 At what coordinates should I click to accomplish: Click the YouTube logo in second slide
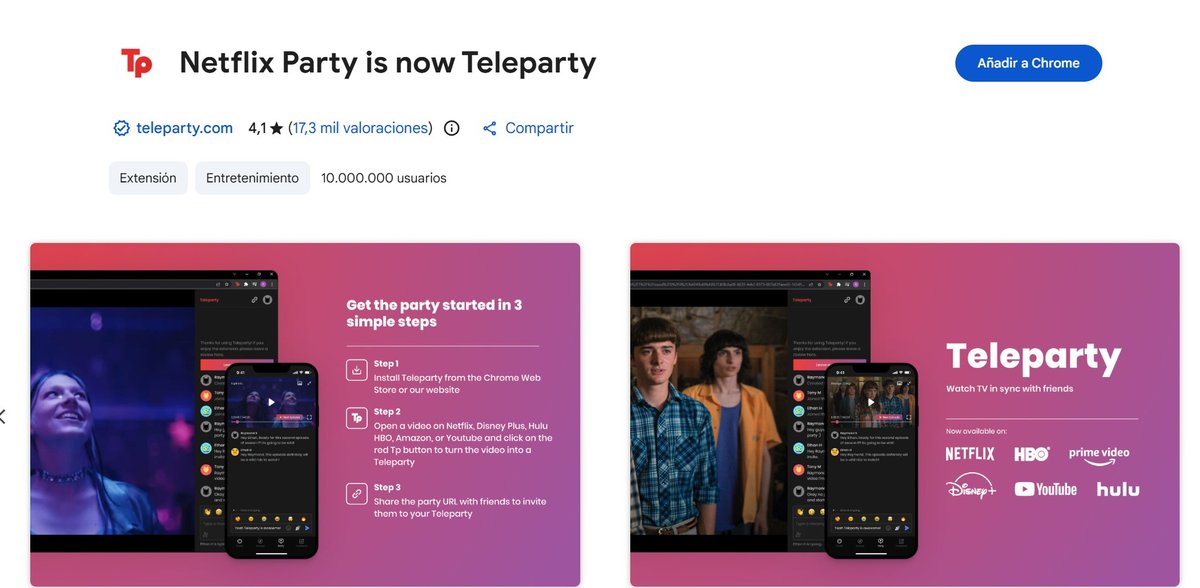pyautogui.click(x=1046, y=489)
